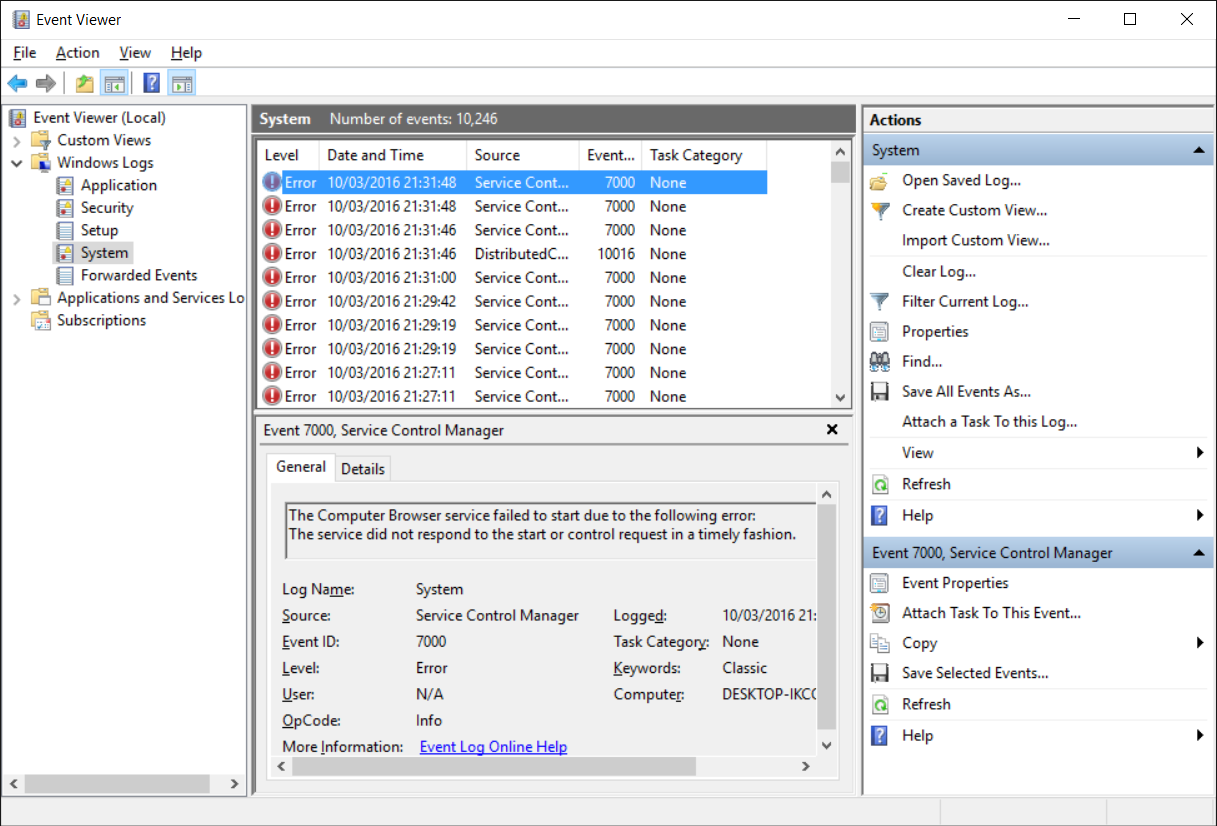Image resolution: width=1217 pixels, height=826 pixels.
Task: Click Clear Log... action
Action: point(939,271)
